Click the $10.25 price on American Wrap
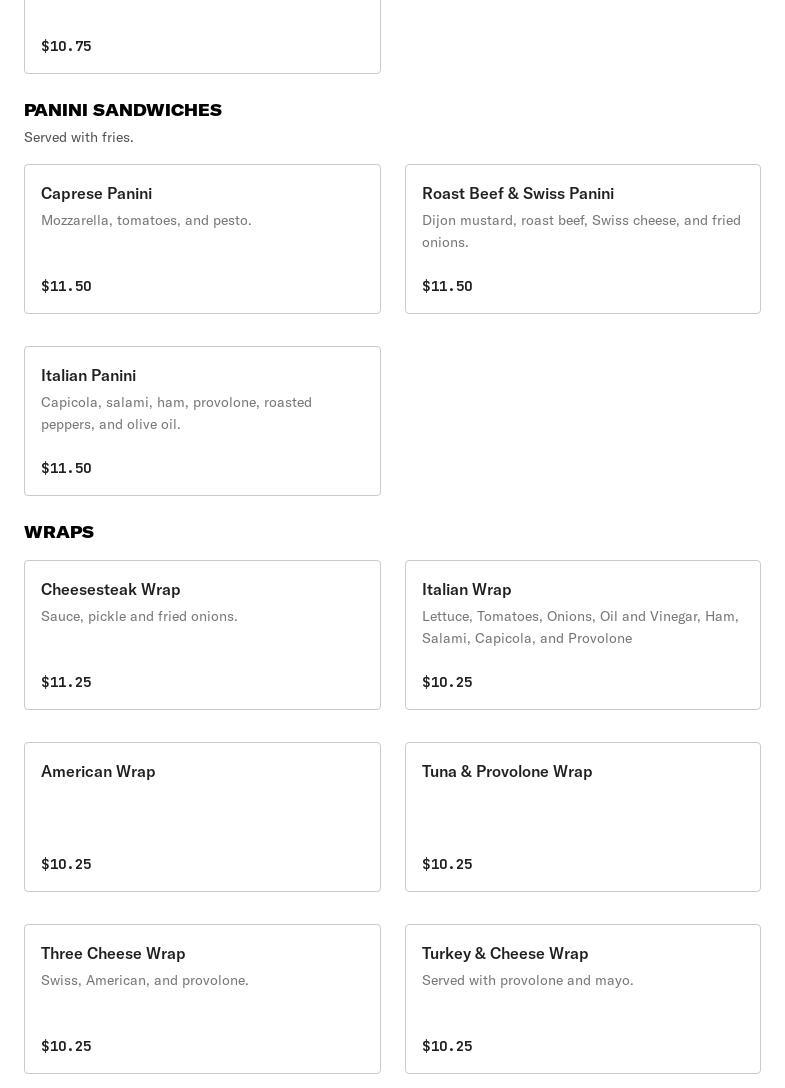Screen dimensions: 785x1088 66,864
